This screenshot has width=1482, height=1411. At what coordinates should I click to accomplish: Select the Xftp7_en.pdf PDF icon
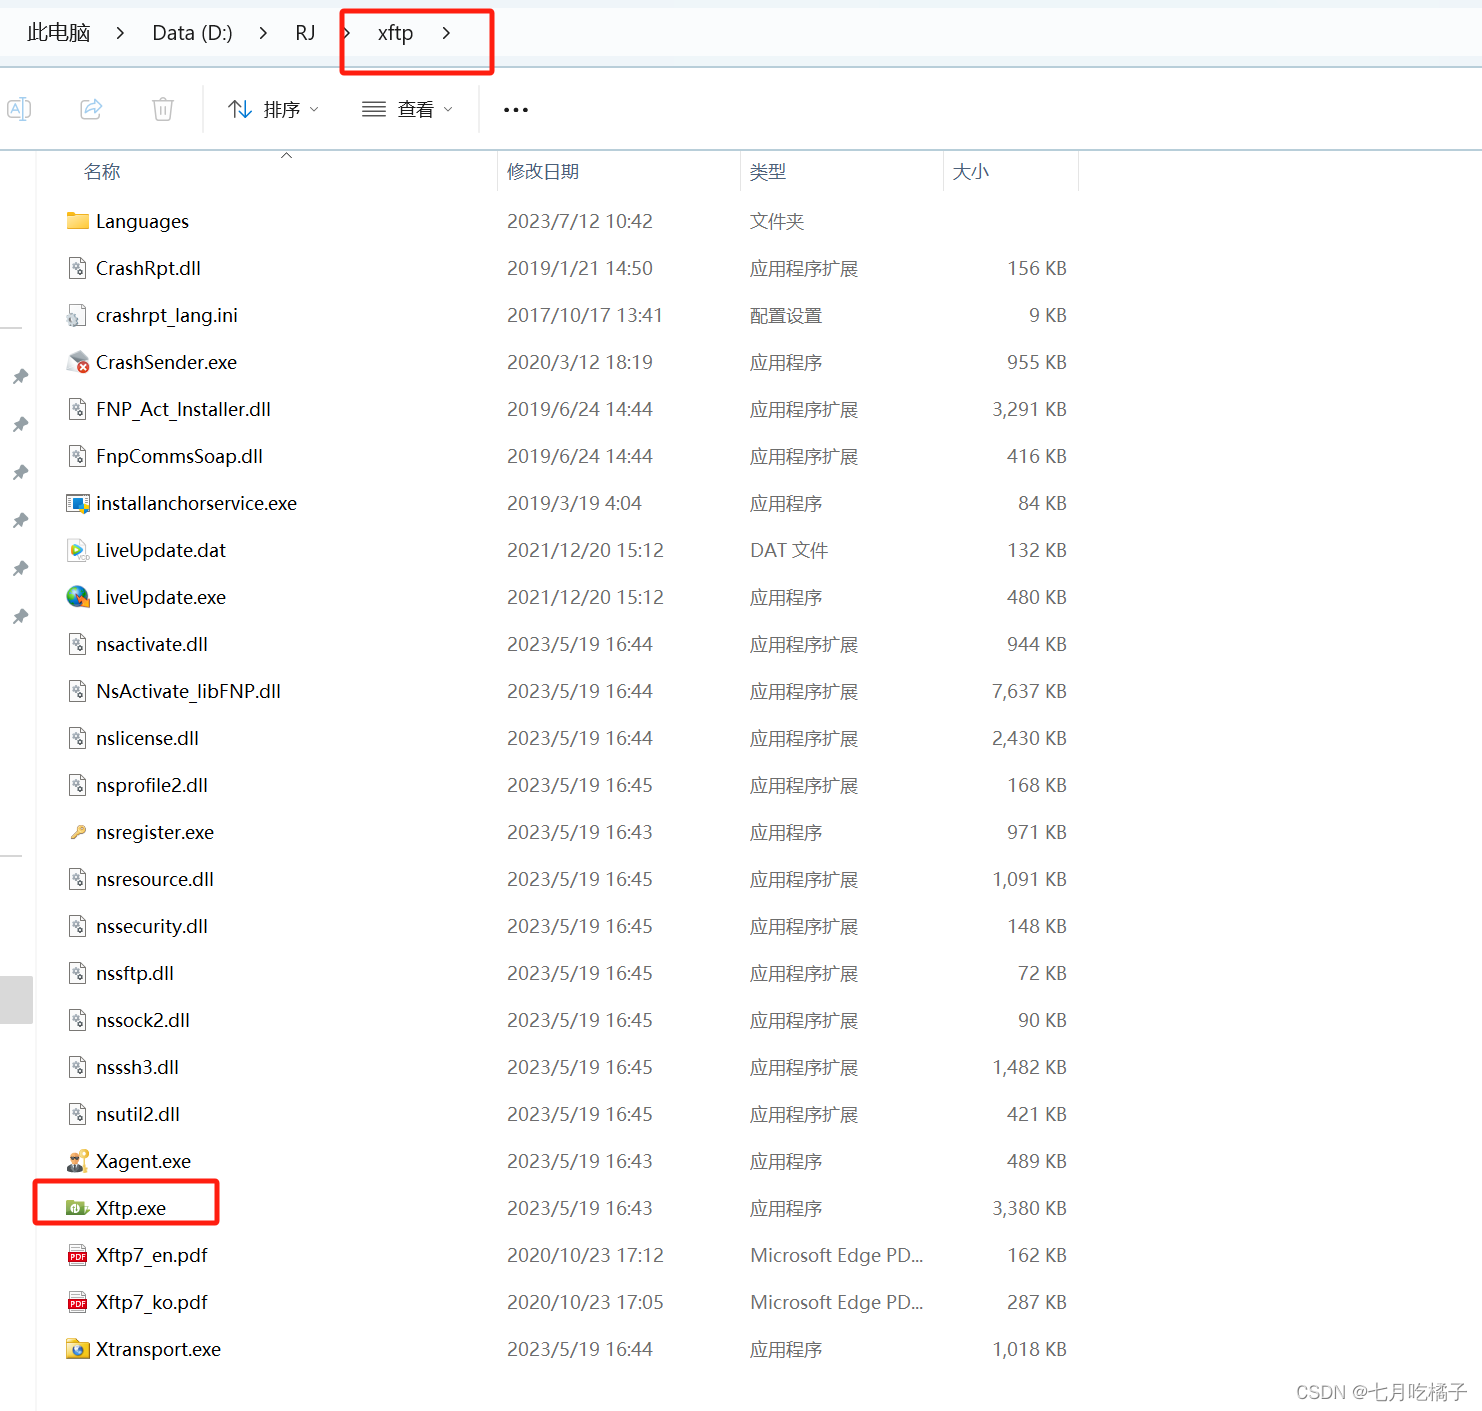[77, 1255]
